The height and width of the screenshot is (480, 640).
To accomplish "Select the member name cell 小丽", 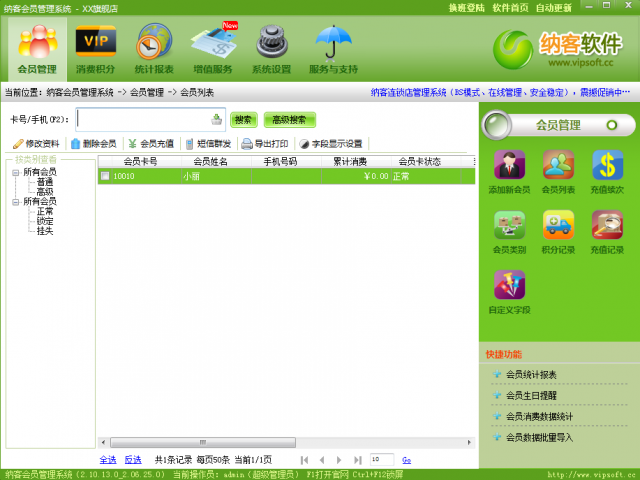I will click(216, 176).
